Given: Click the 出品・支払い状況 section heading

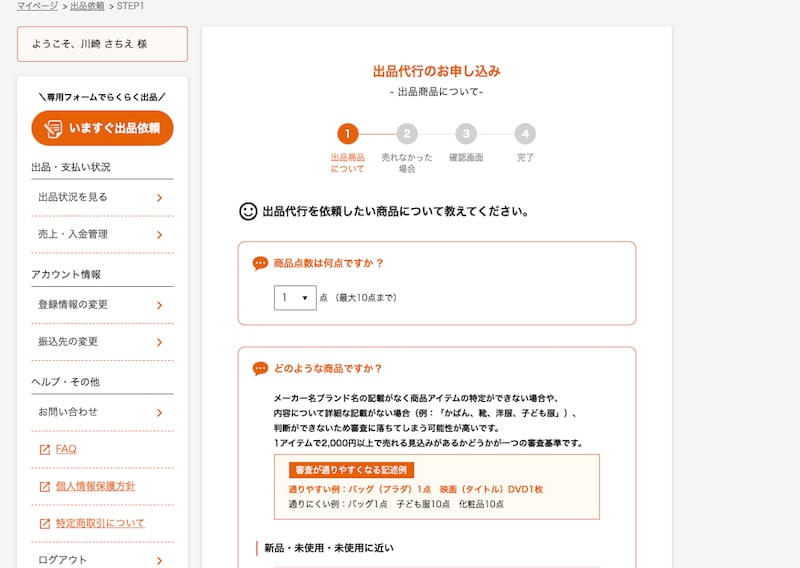Looking at the screenshot, I should pos(71,167).
